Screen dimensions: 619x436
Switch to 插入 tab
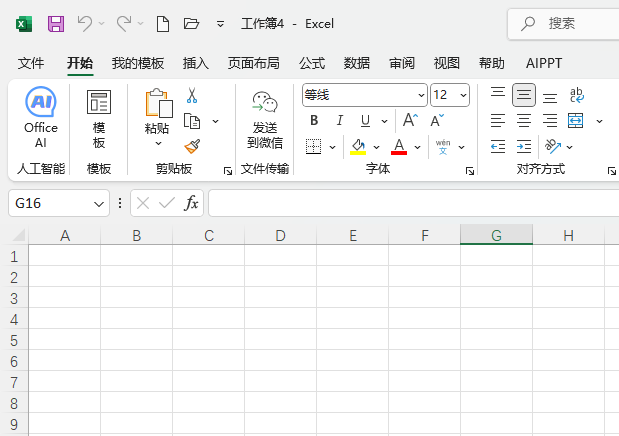[195, 63]
